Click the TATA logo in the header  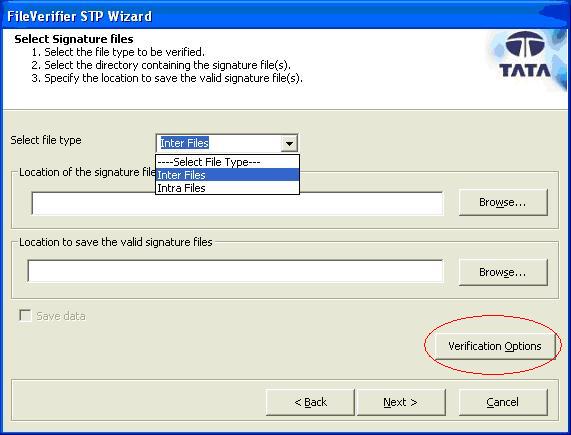pyautogui.click(x=525, y=55)
